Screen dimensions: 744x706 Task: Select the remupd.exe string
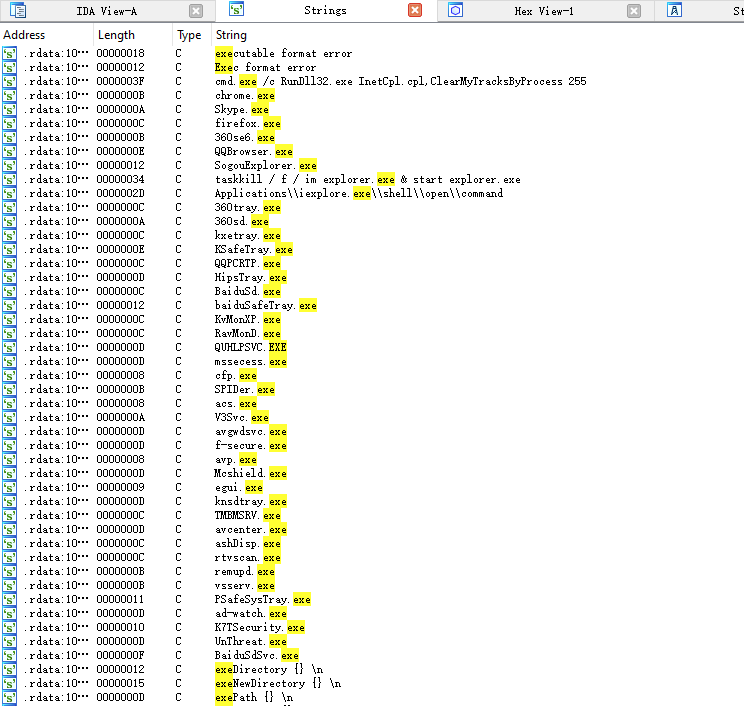pyautogui.click(x=245, y=571)
